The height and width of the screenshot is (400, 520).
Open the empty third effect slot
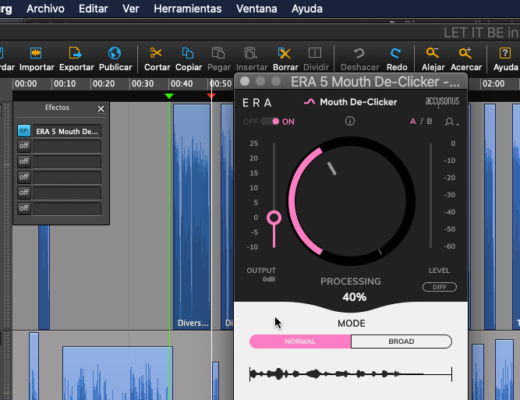pyautogui.click(x=67, y=161)
